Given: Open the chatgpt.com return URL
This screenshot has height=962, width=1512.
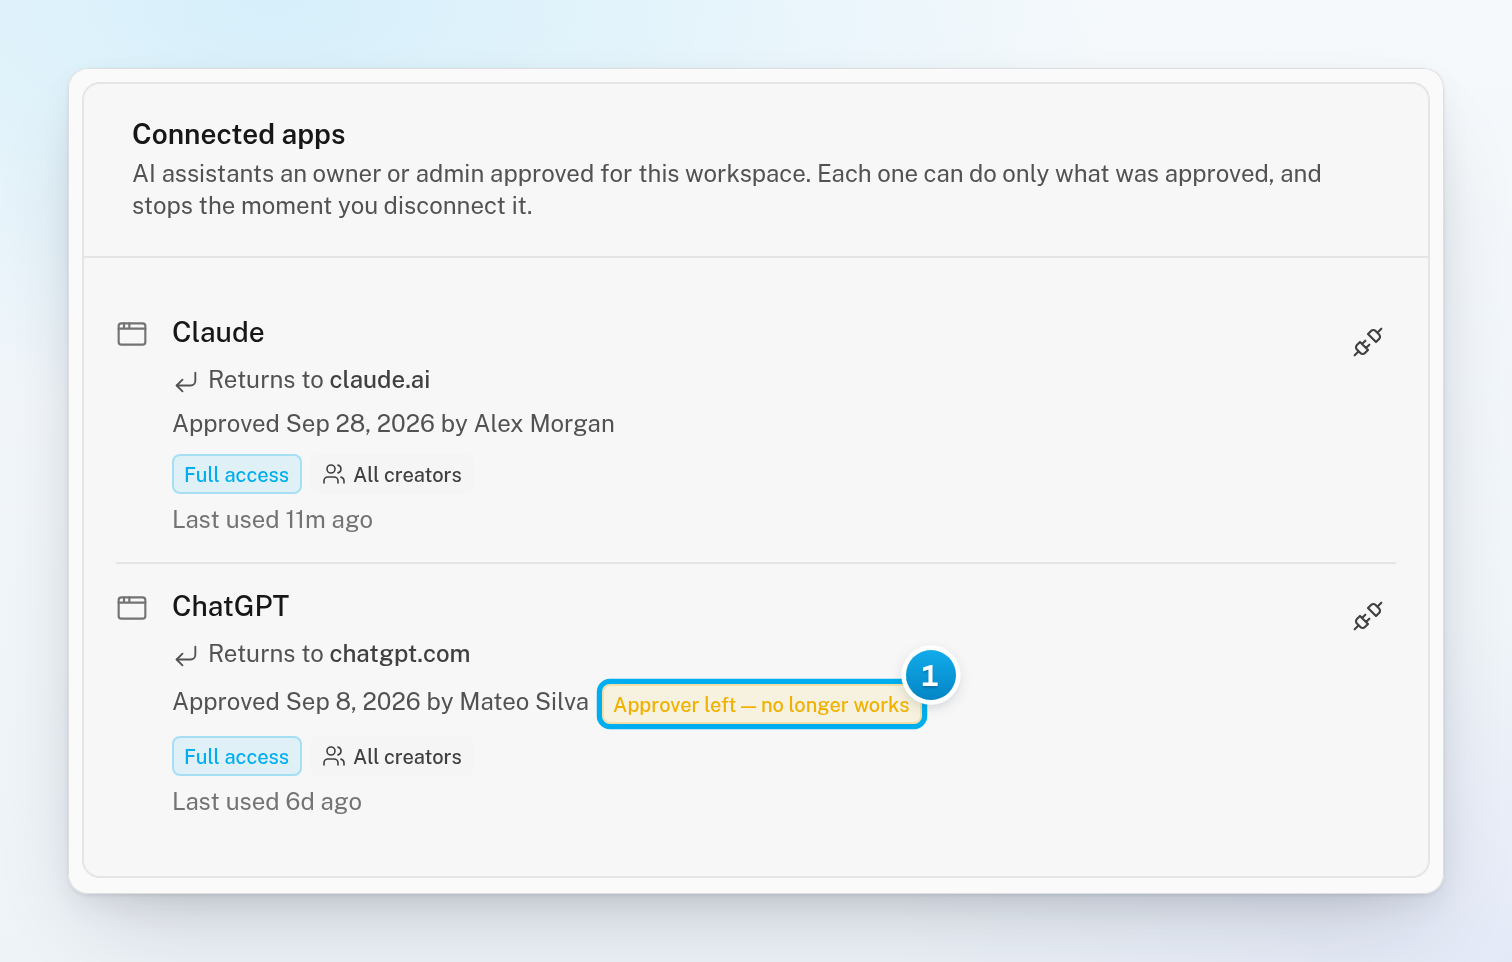Looking at the screenshot, I should click(x=400, y=654).
